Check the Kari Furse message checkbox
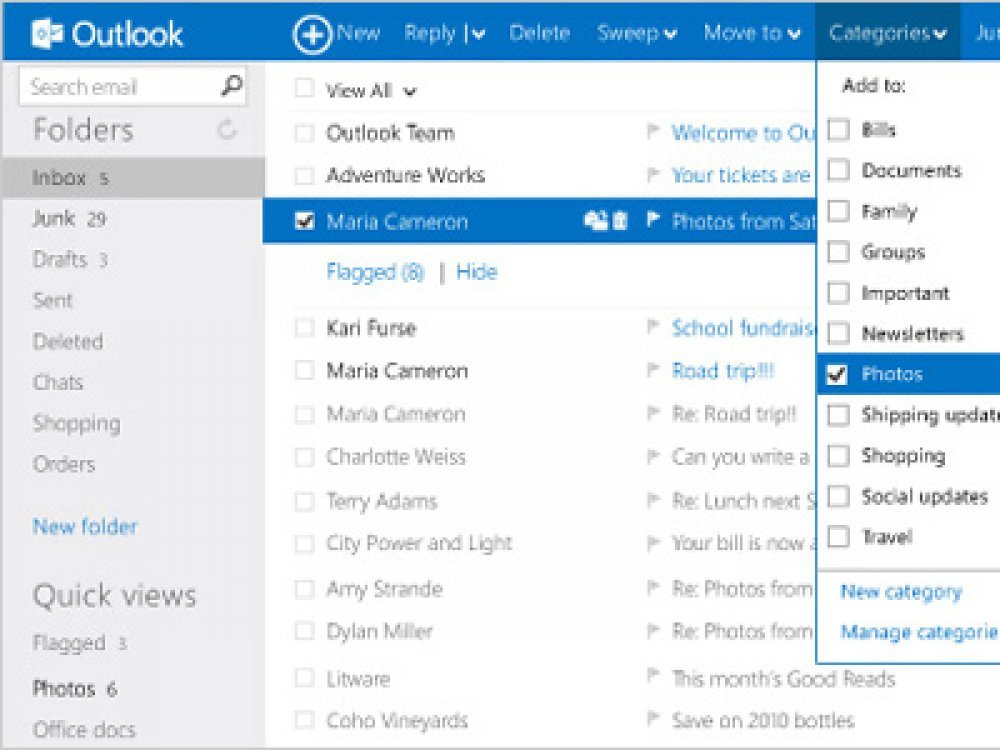The width and height of the screenshot is (1000, 750). 304,328
